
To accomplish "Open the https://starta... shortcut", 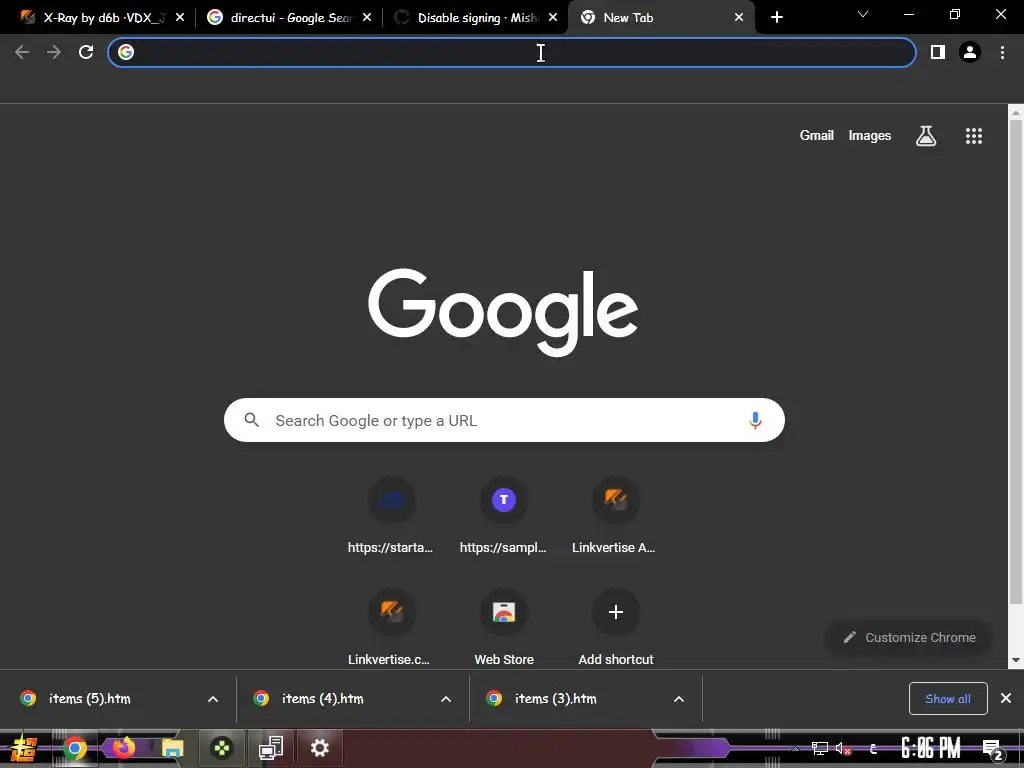I will click(391, 516).
